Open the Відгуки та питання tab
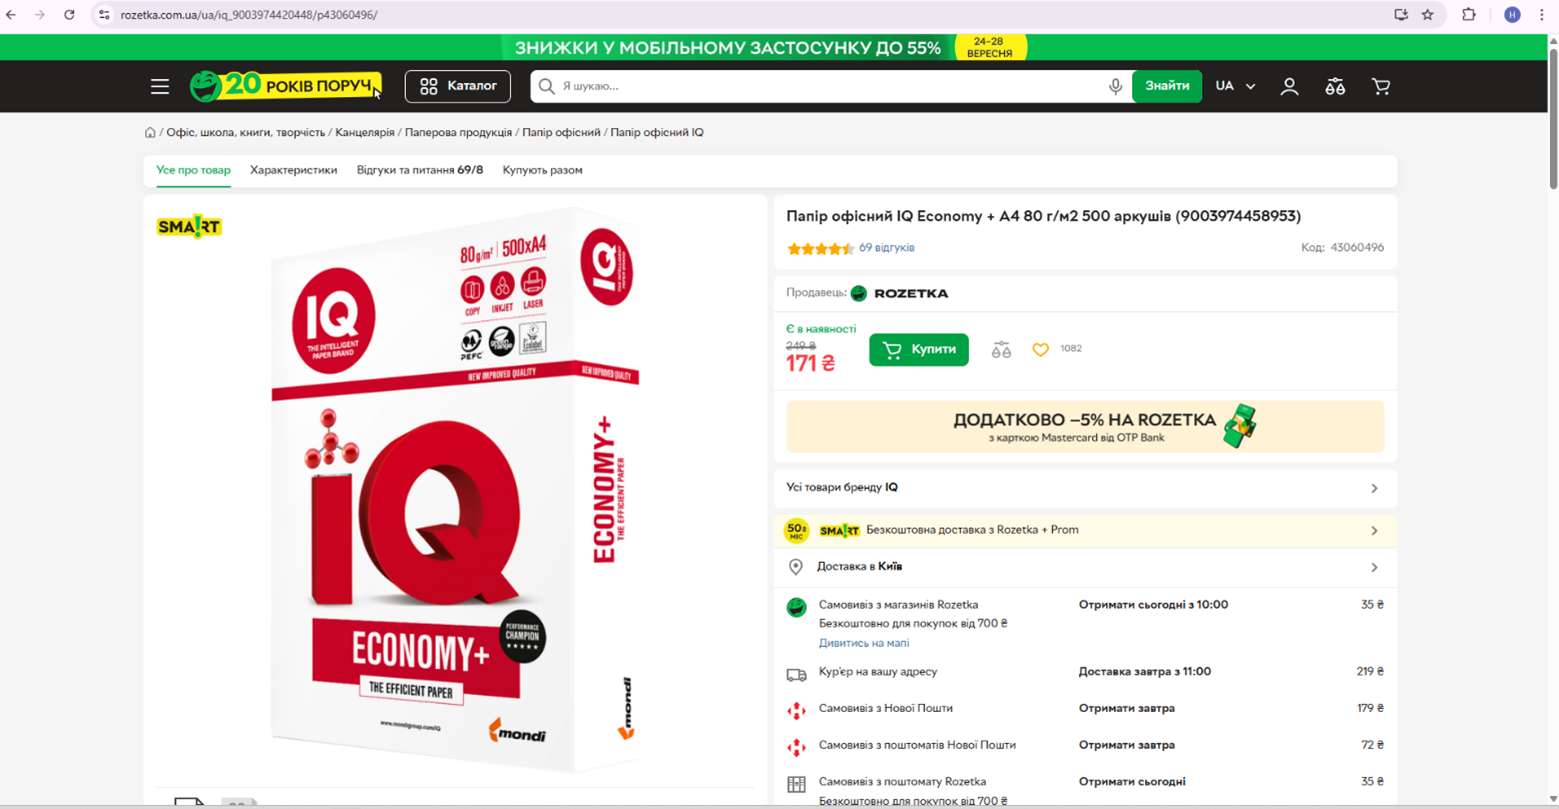The height and width of the screenshot is (809, 1559). [x=420, y=170]
